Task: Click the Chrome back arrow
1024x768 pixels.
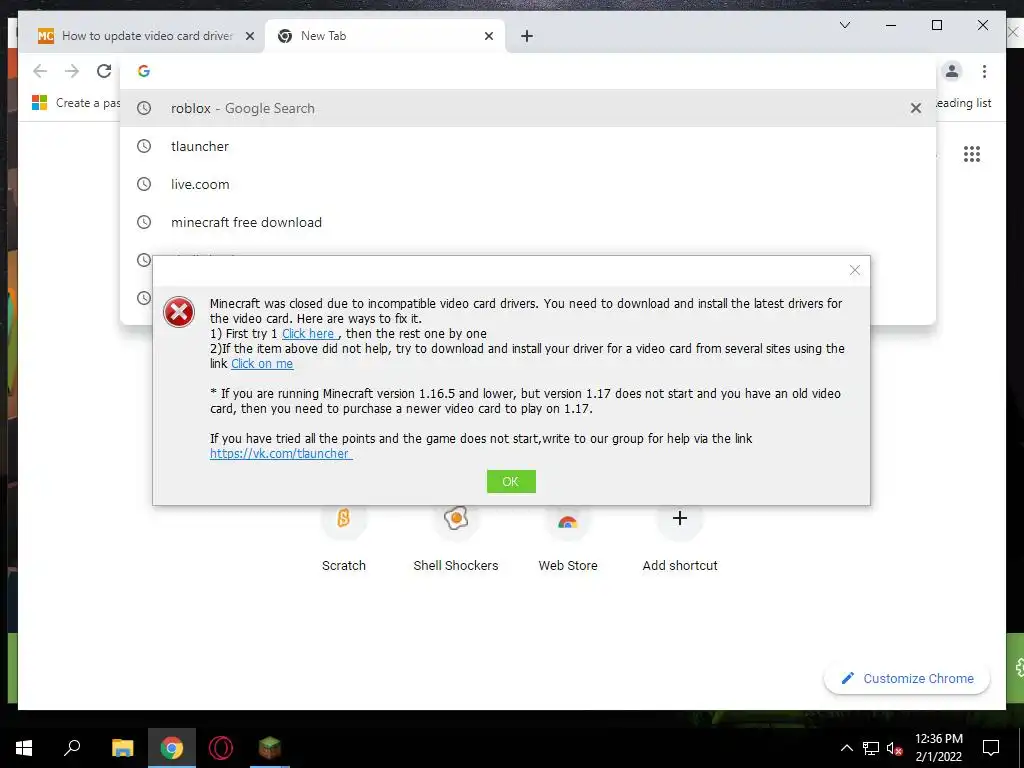Action: pos(40,71)
